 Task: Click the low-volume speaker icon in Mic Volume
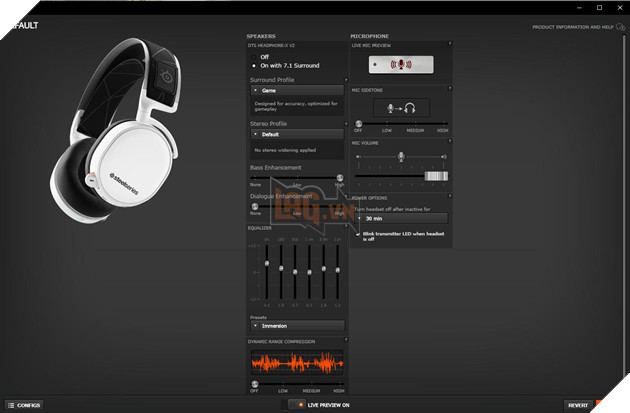(x=358, y=157)
